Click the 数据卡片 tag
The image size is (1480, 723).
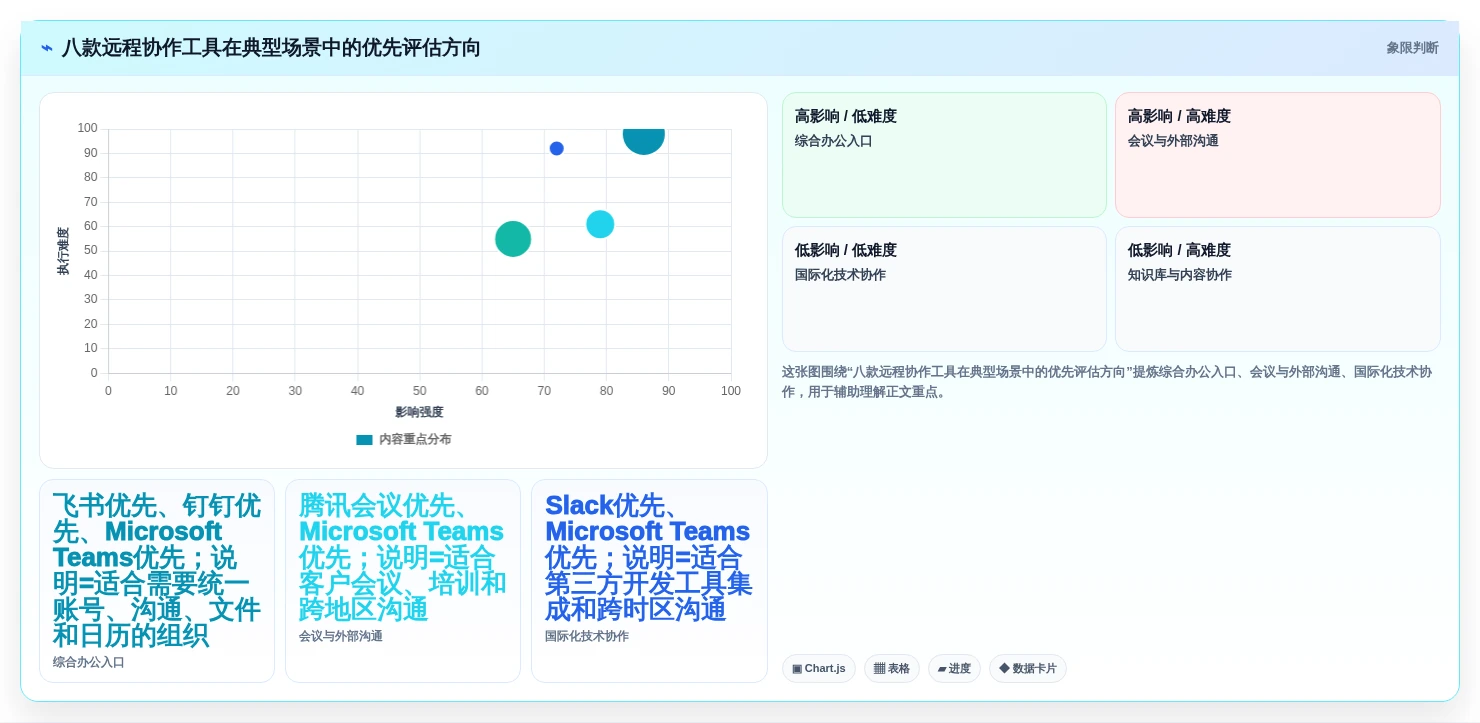pos(1028,668)
